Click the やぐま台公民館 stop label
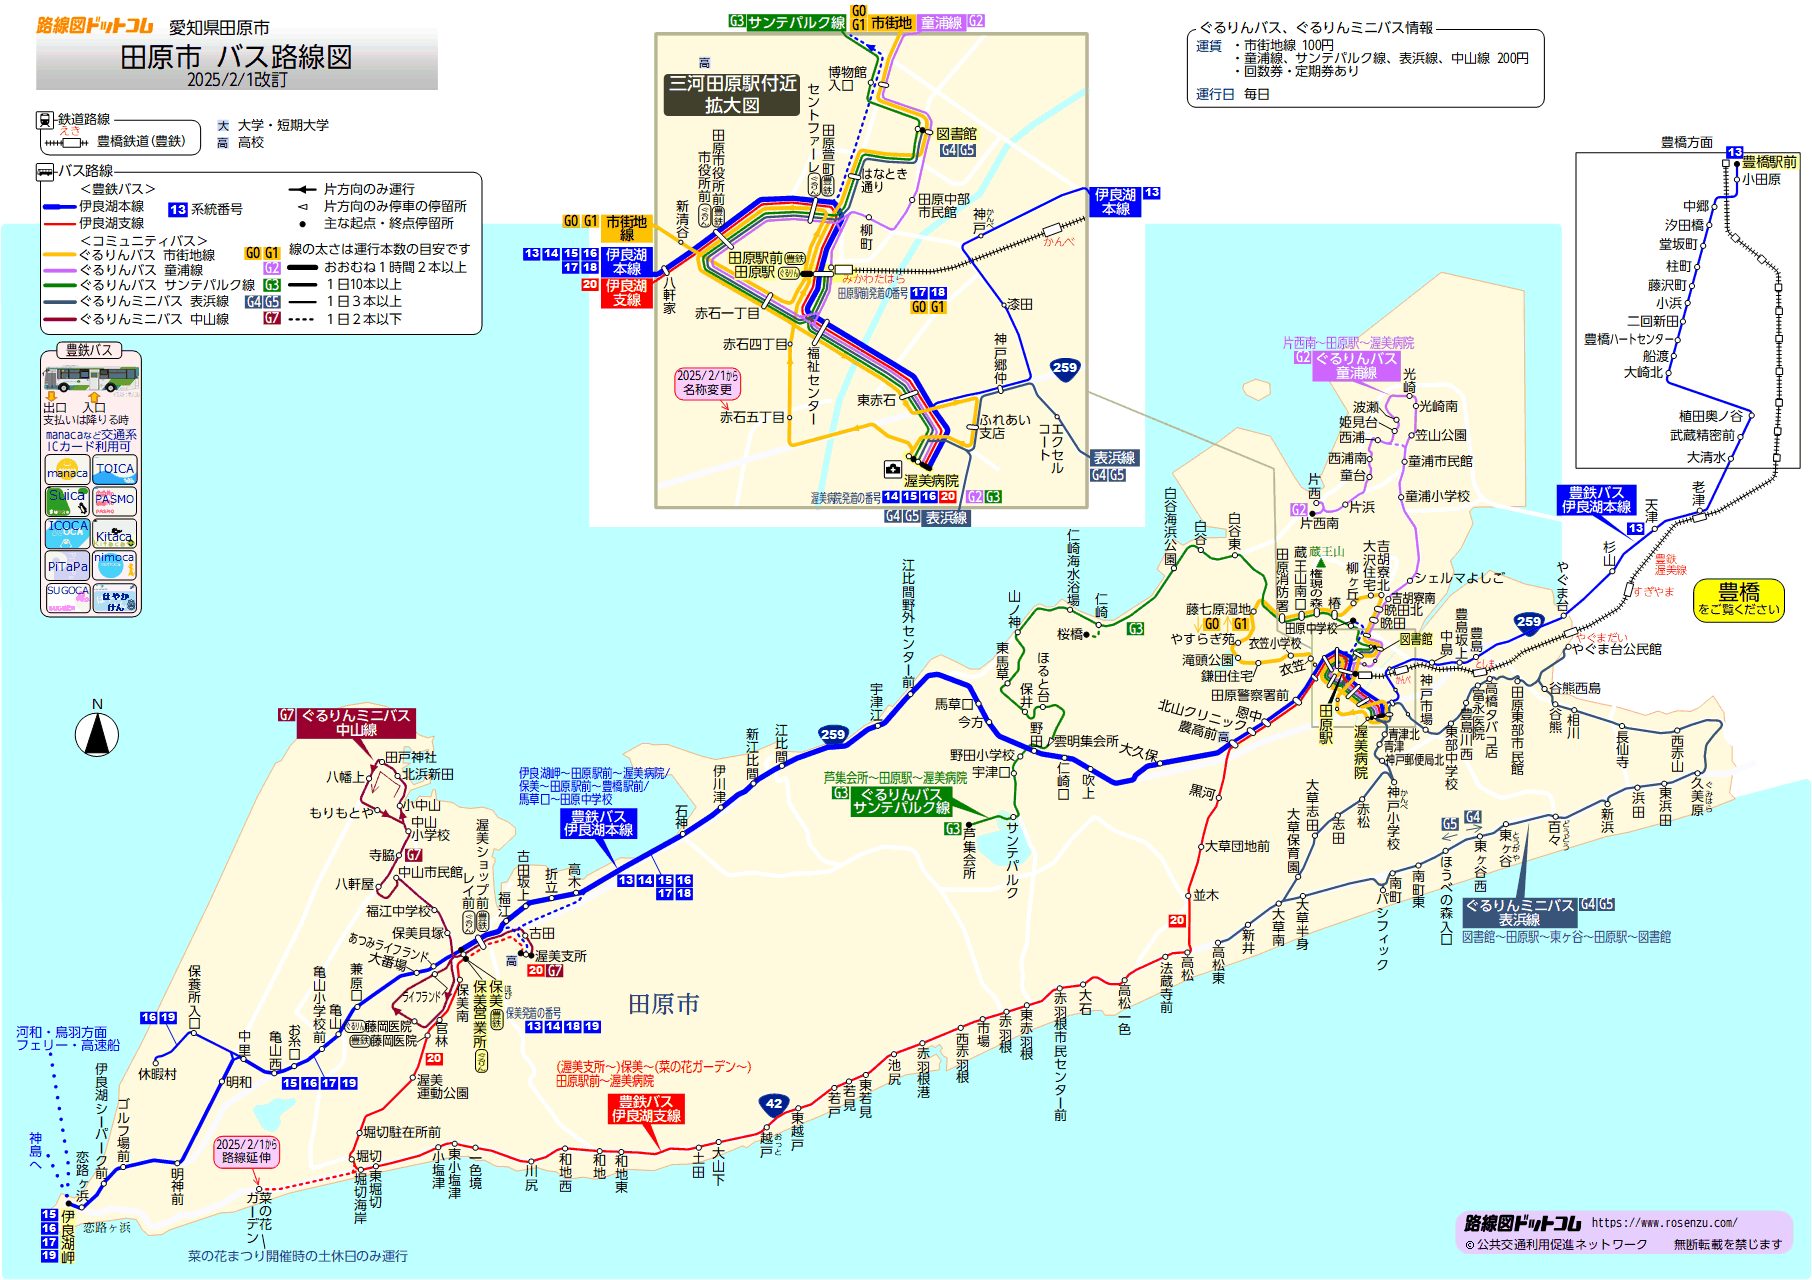 [x=1617, y=649]
